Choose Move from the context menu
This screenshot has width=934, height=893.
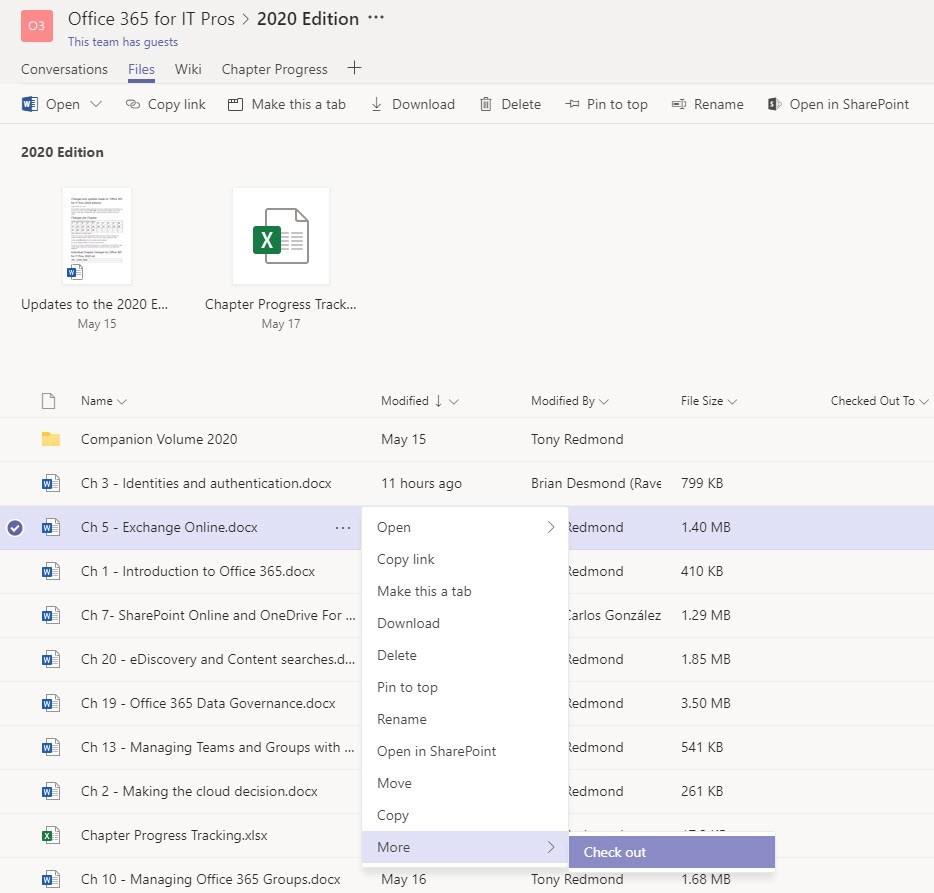465,783
